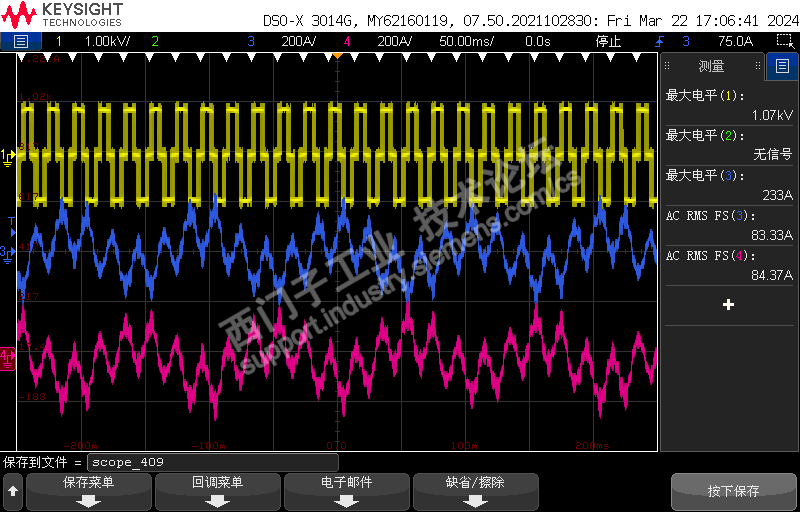The height and width of the screenshot is (512, 800).
Task: Click the -200m time axis label
Action: tap(81, 446)
